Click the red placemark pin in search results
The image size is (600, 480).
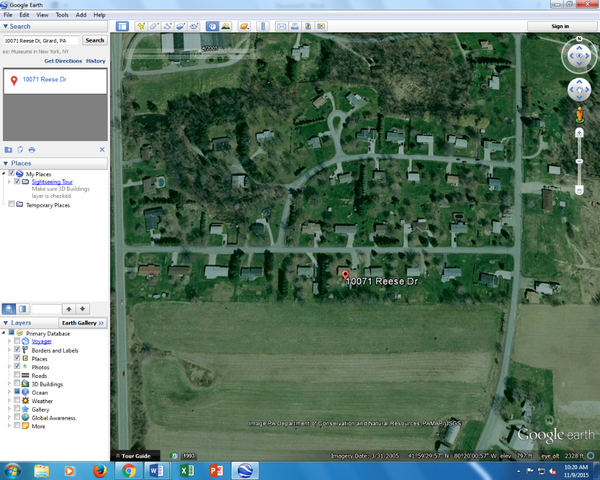click(14, 80)
